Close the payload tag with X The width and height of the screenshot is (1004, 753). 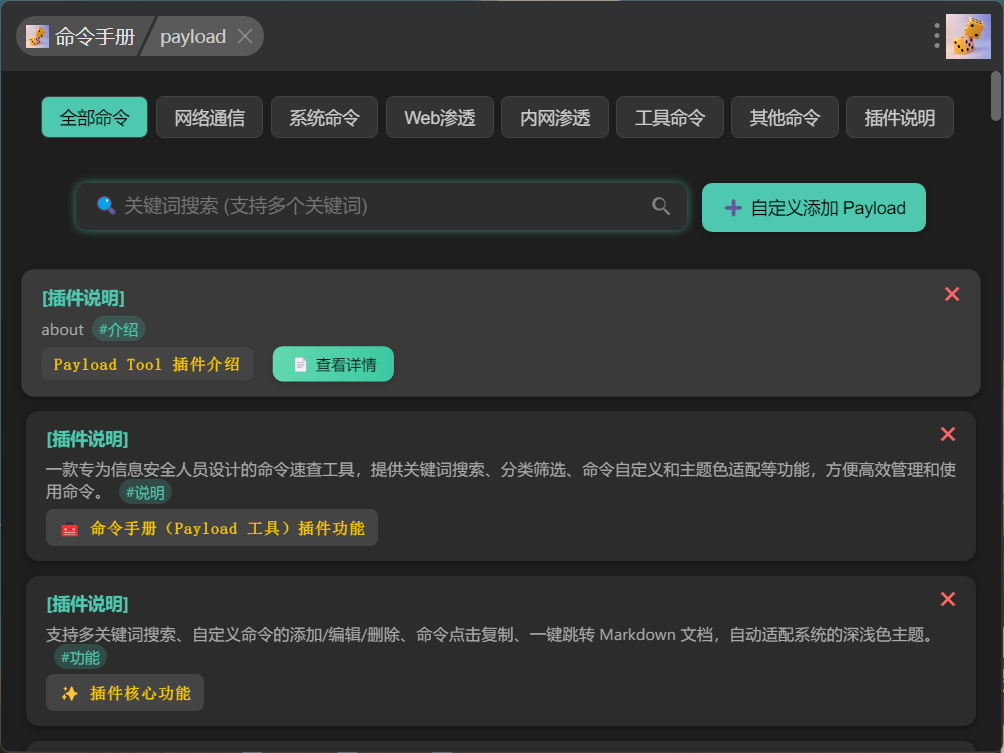point(245,36)
